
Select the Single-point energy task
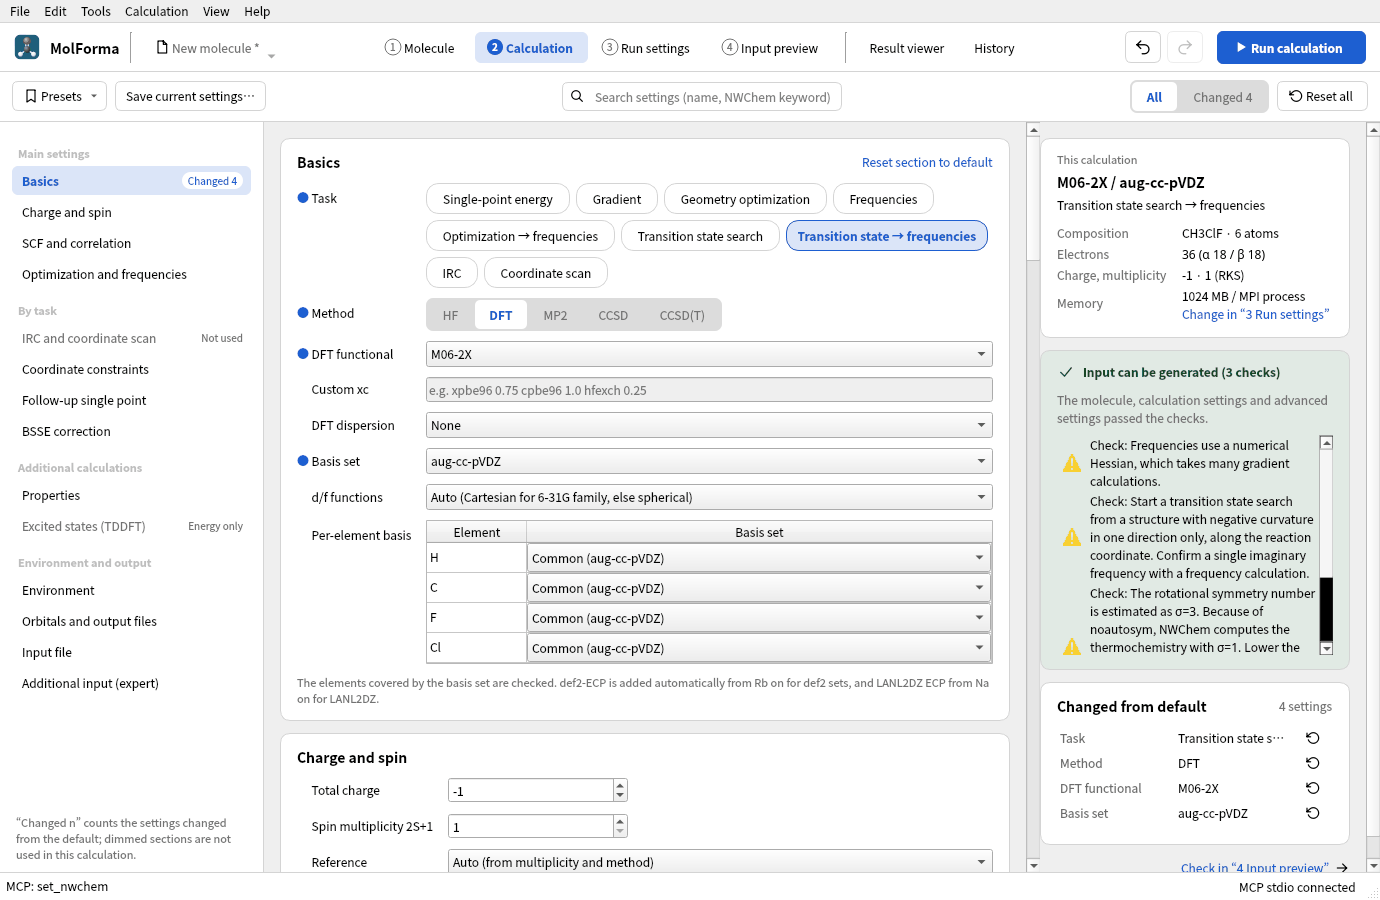pyautogui.click(x=498, y=199)
